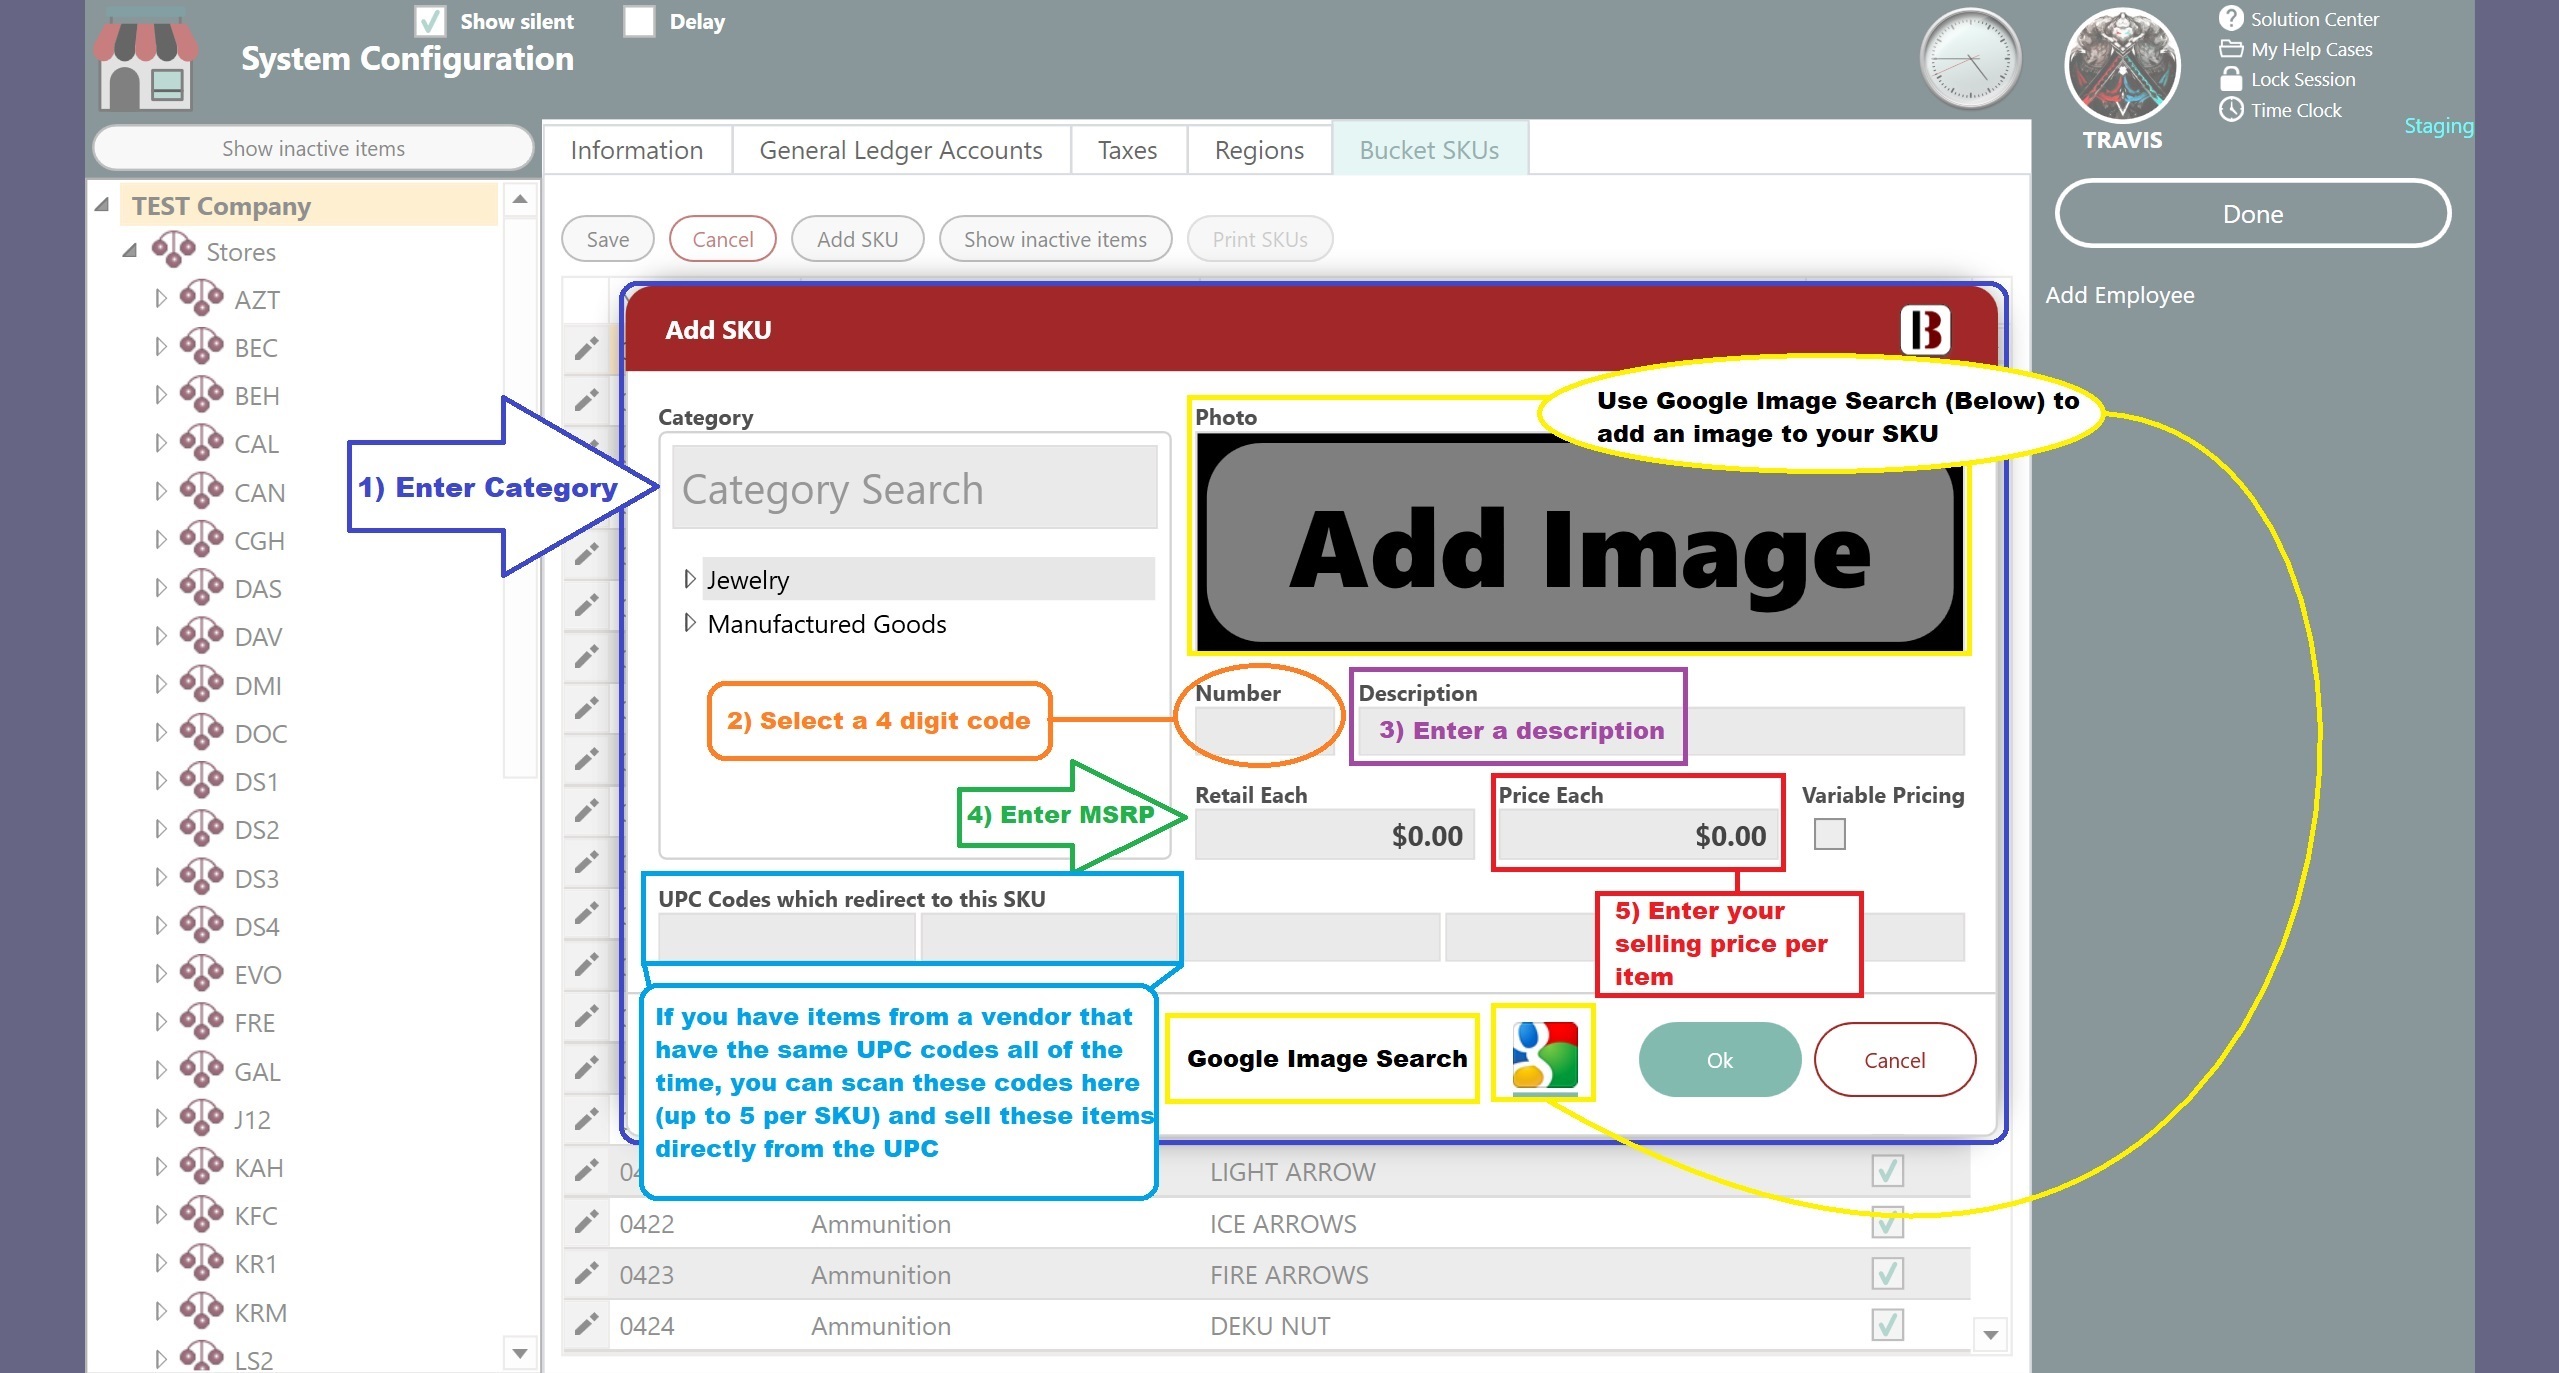The height and width of the screenshot is (1373, 2559).
Task: Open Google Image Search icon
Action: 1544,1056
